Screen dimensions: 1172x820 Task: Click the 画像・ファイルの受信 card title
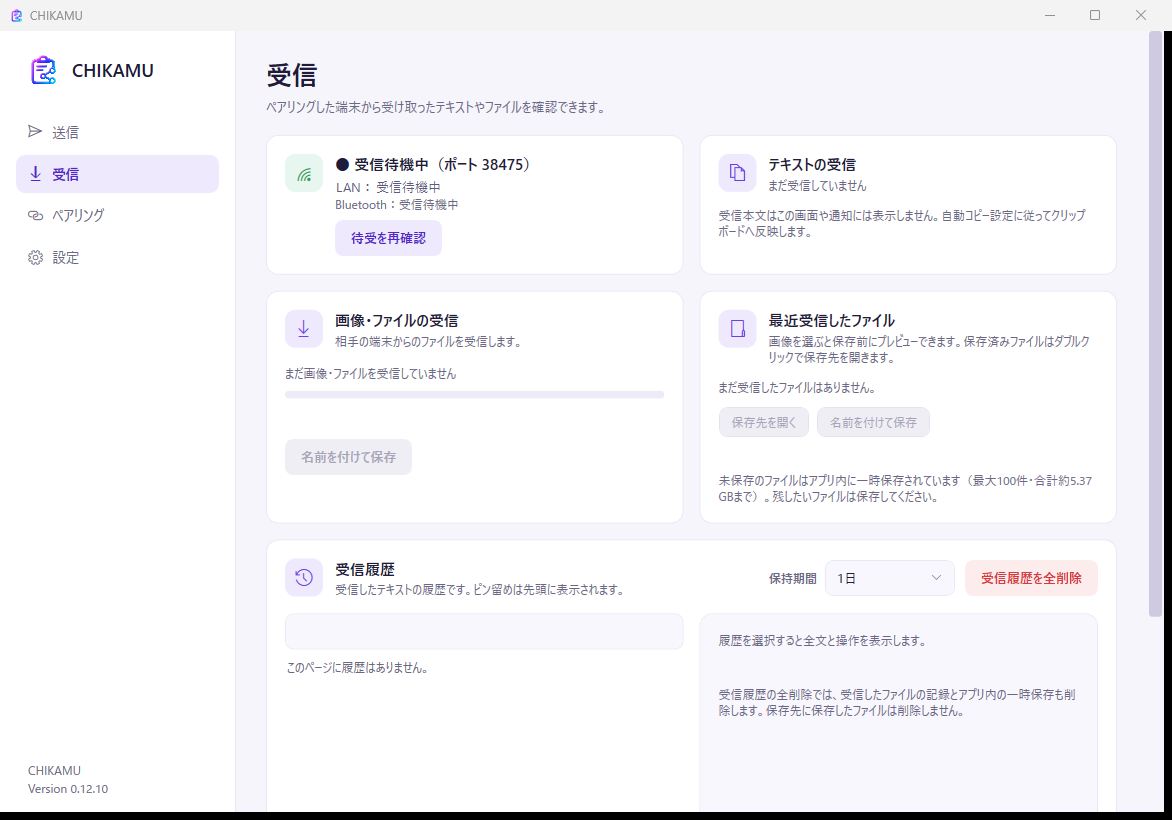[396, 321]
